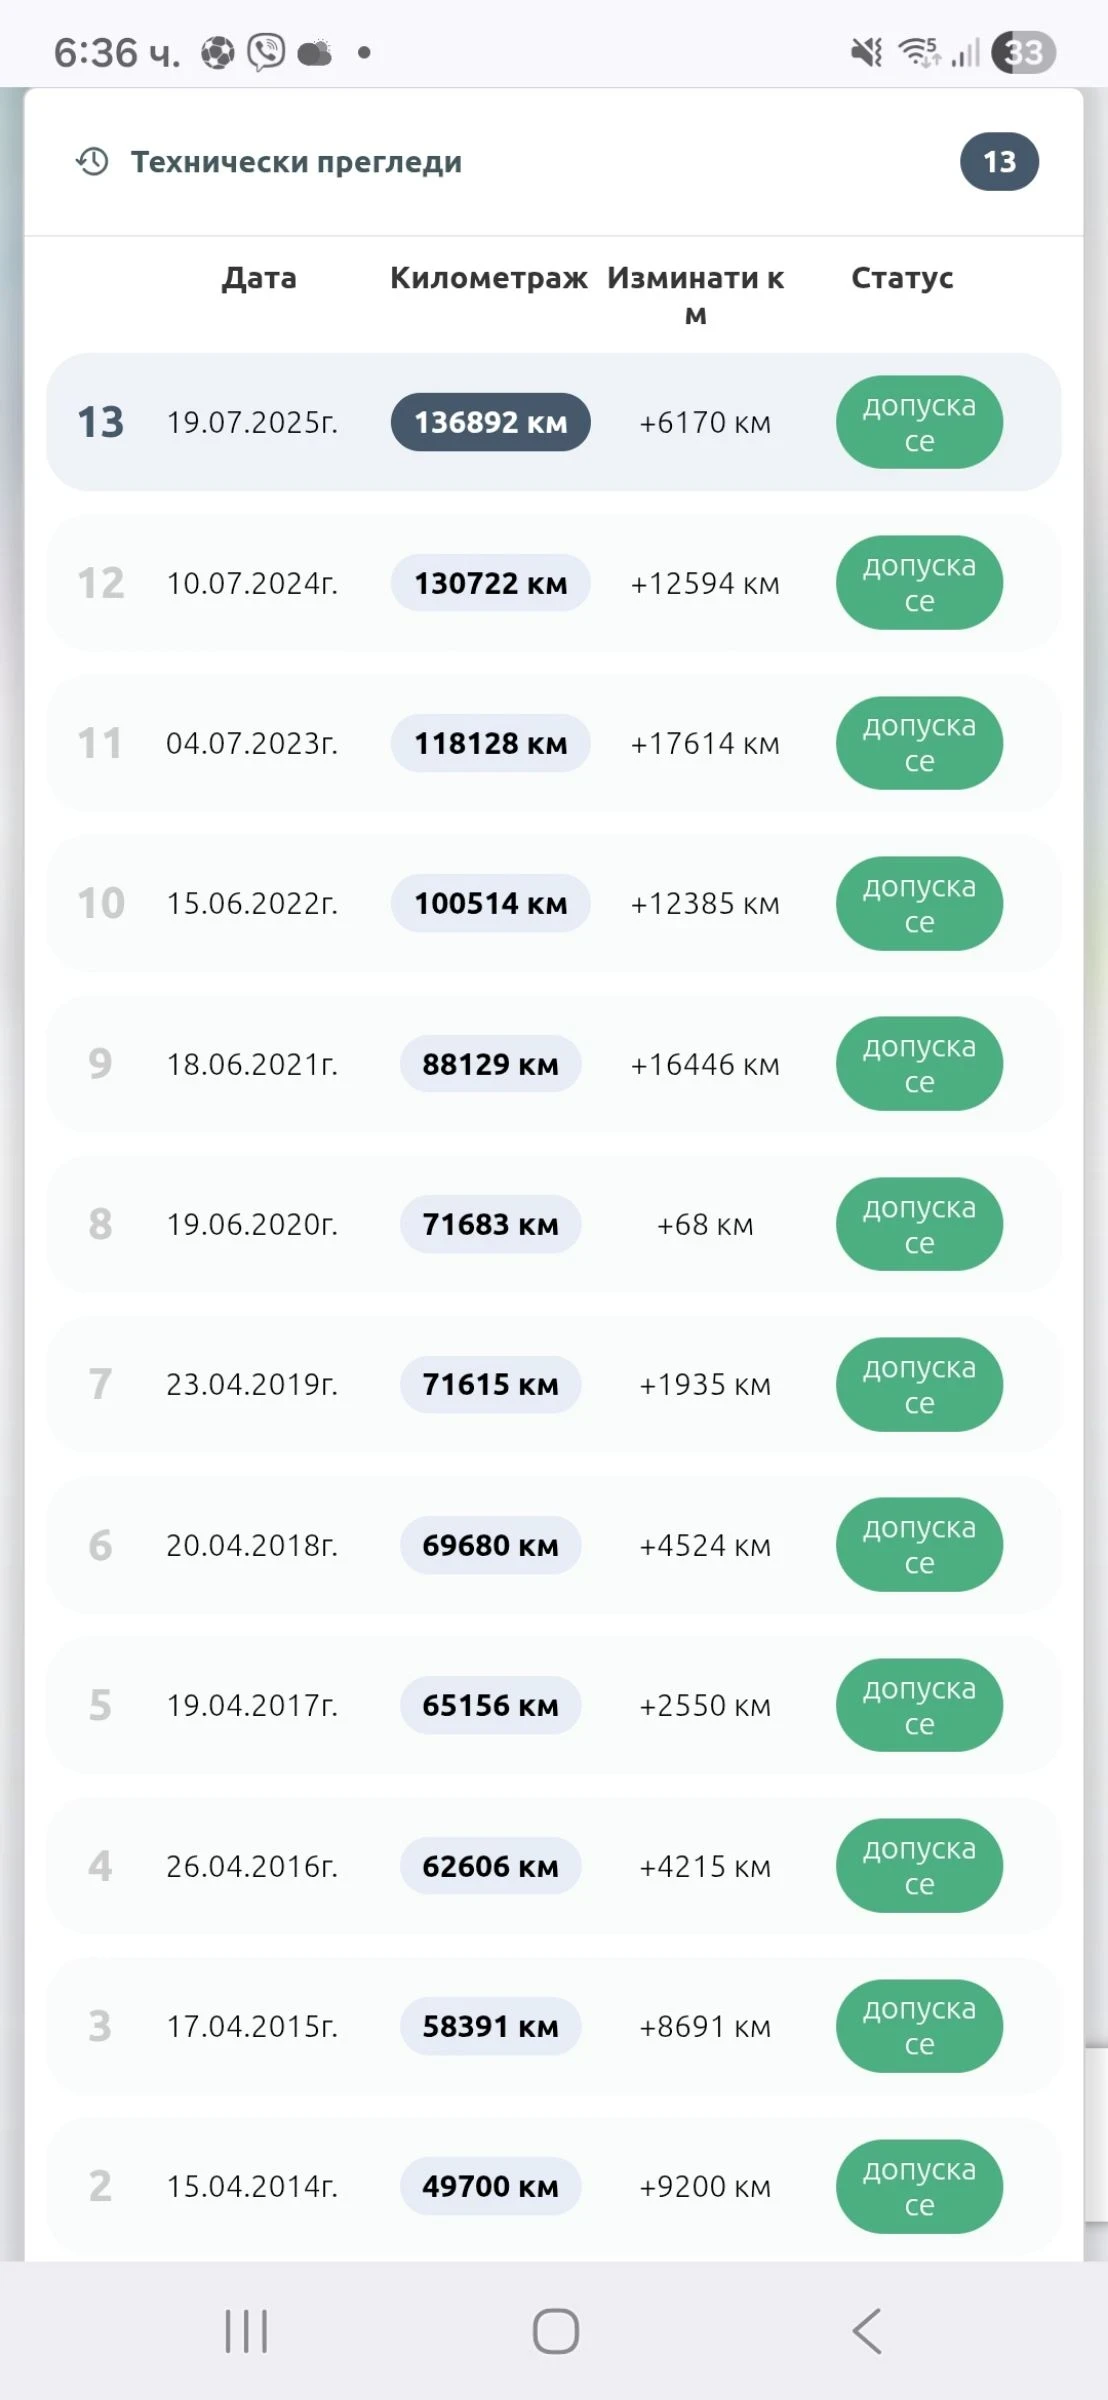
Task: Tap the soccer ball notification icon
Action: [x=217, y=52]
